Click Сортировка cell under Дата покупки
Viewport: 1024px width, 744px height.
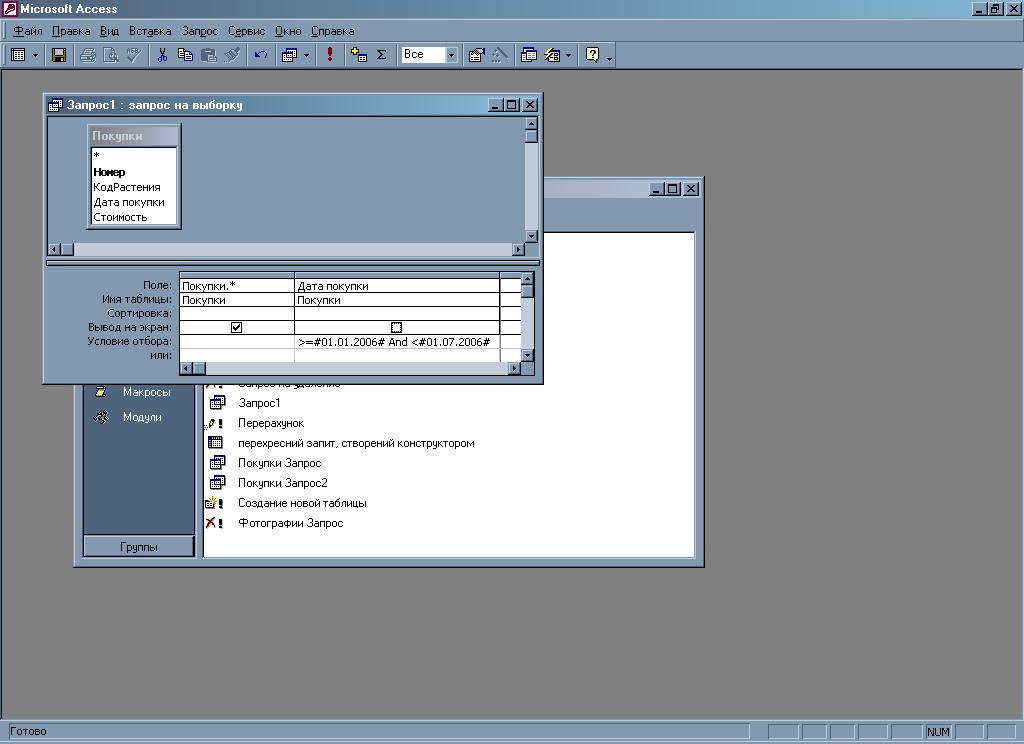tap(397, 314)
